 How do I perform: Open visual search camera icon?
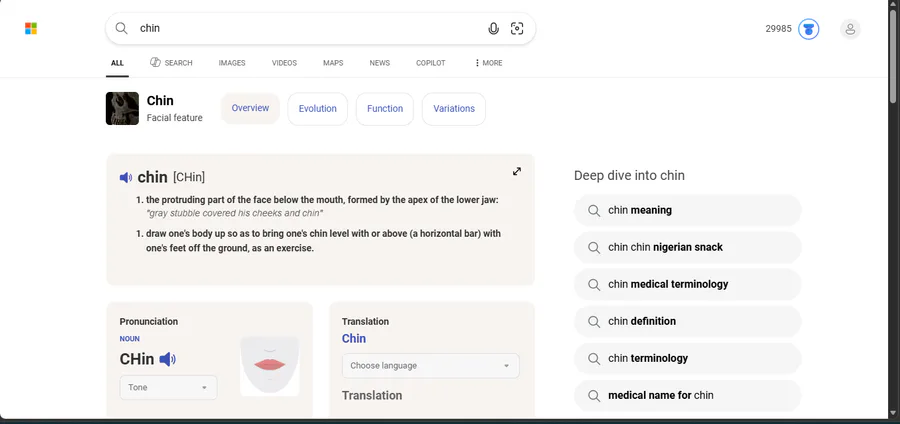click(x=517, y=29)
